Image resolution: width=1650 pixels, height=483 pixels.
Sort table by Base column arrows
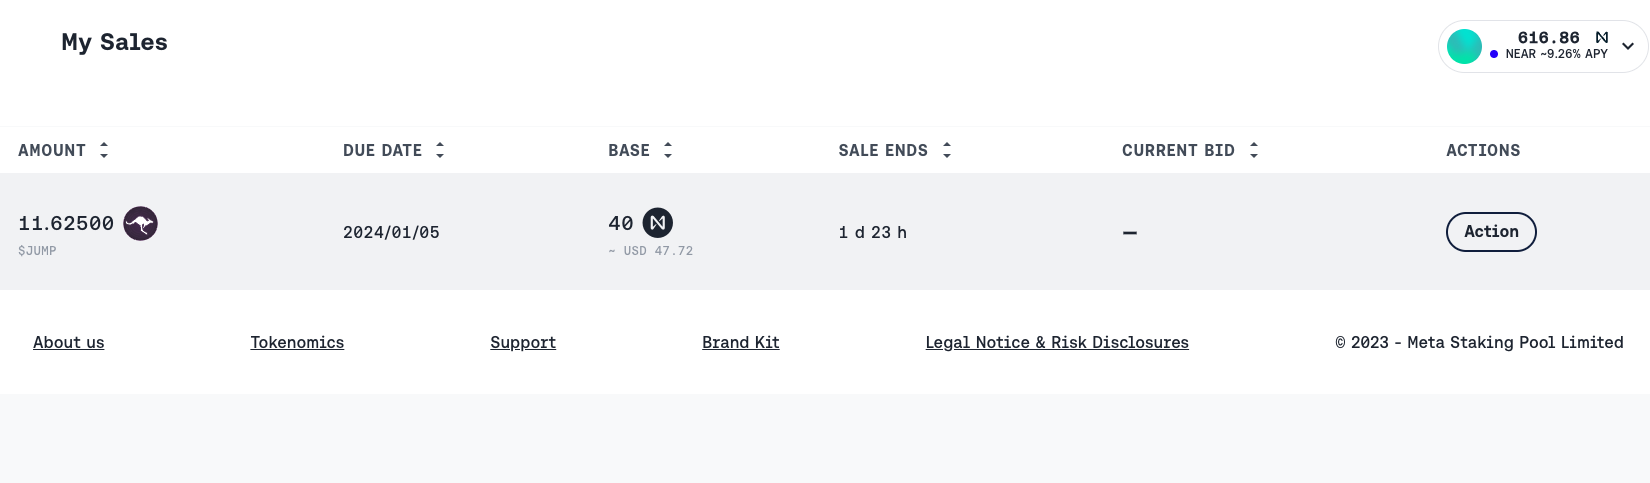668,150
